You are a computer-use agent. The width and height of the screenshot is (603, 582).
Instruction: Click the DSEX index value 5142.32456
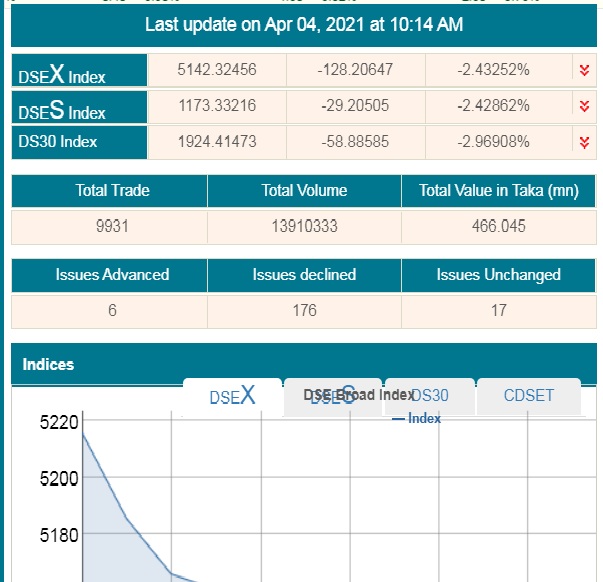point(216,70)
